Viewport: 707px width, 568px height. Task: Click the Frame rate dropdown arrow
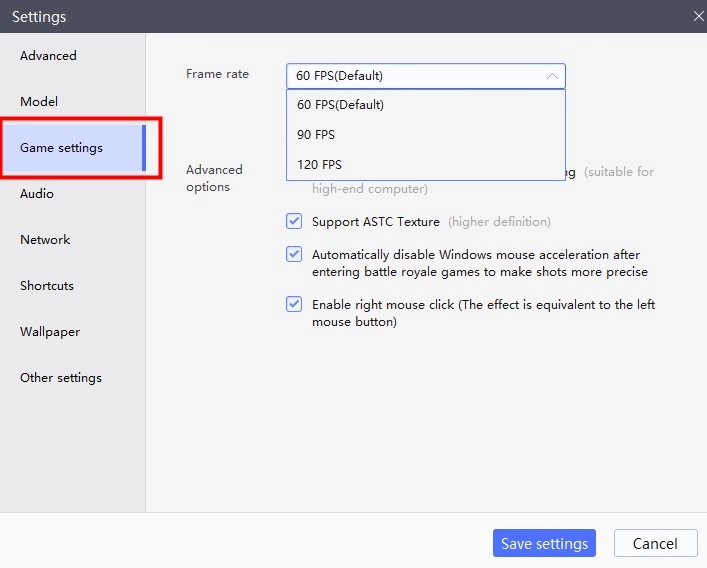coord(552,76)
